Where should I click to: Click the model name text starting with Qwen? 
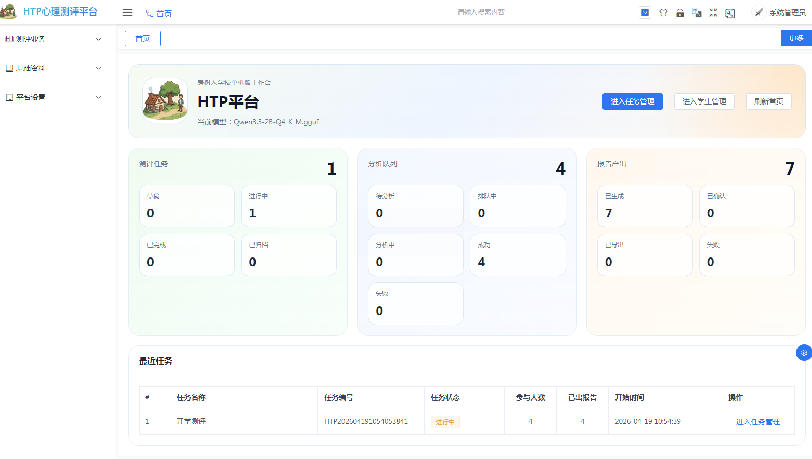[x=276, y=122]
